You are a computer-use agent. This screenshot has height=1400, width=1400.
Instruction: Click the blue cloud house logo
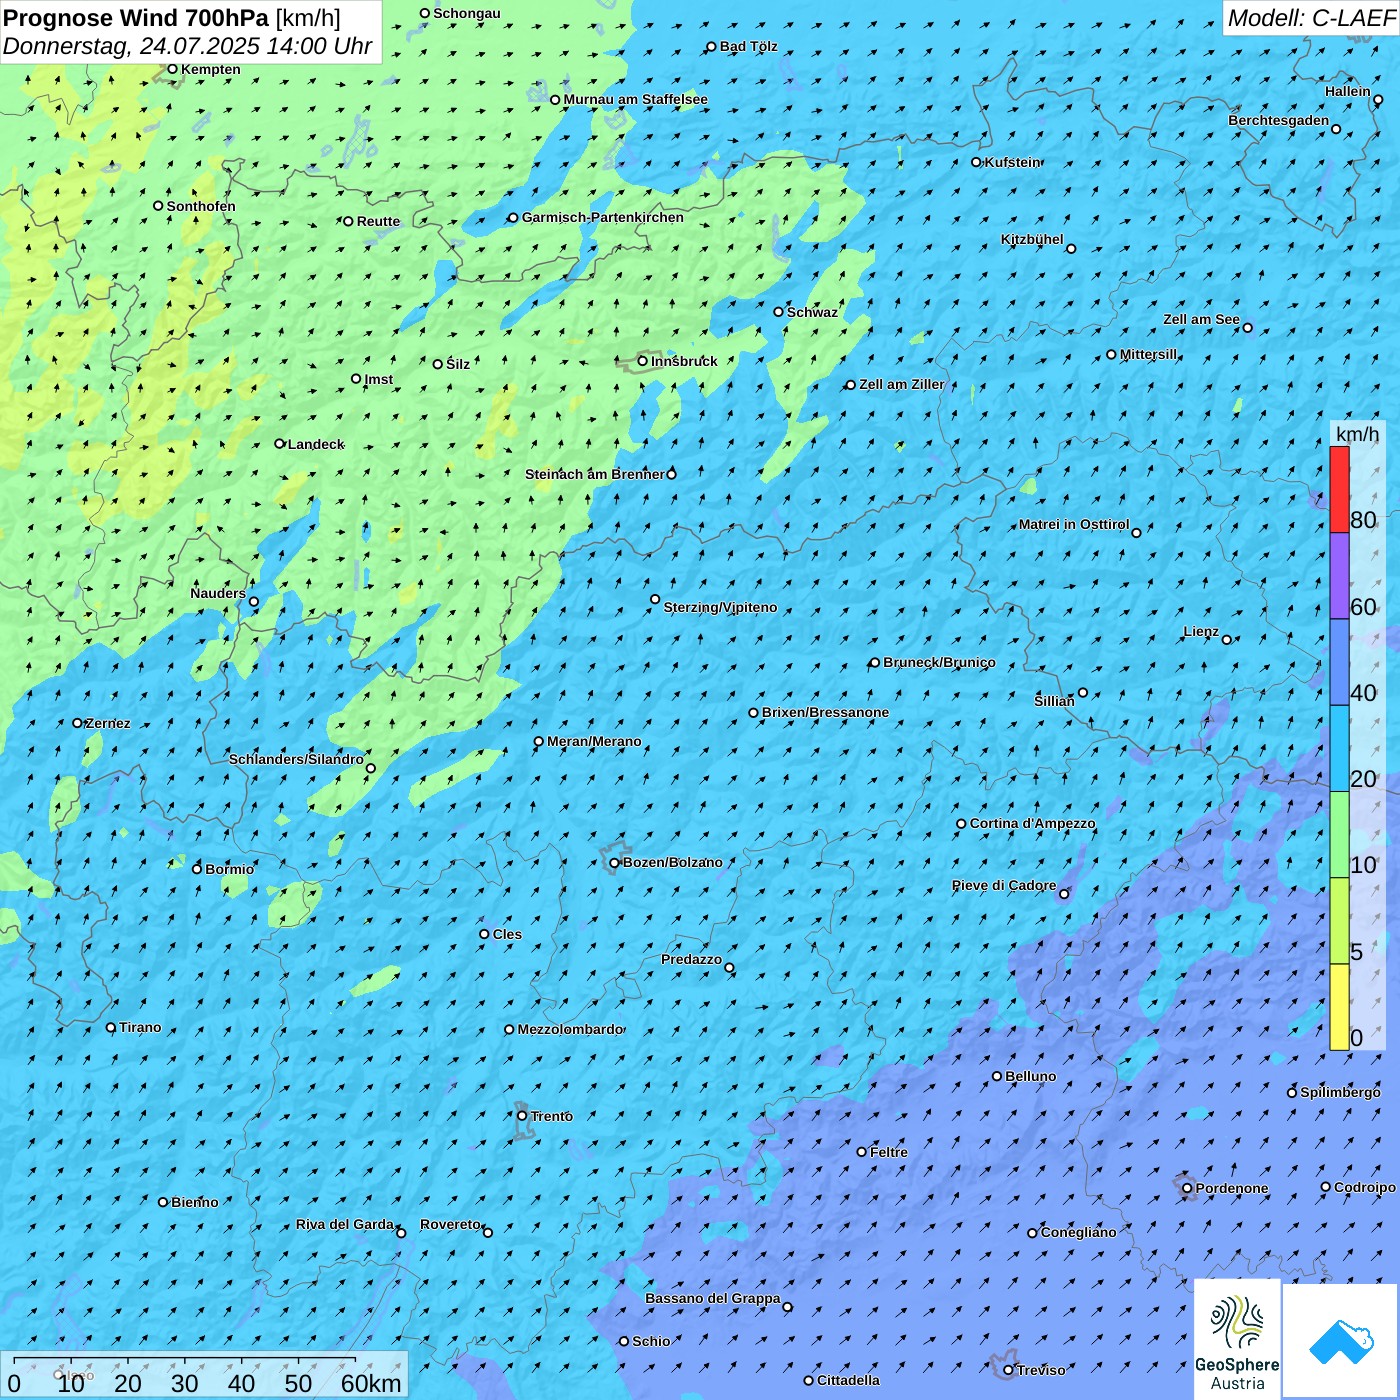[1340, 1341]
